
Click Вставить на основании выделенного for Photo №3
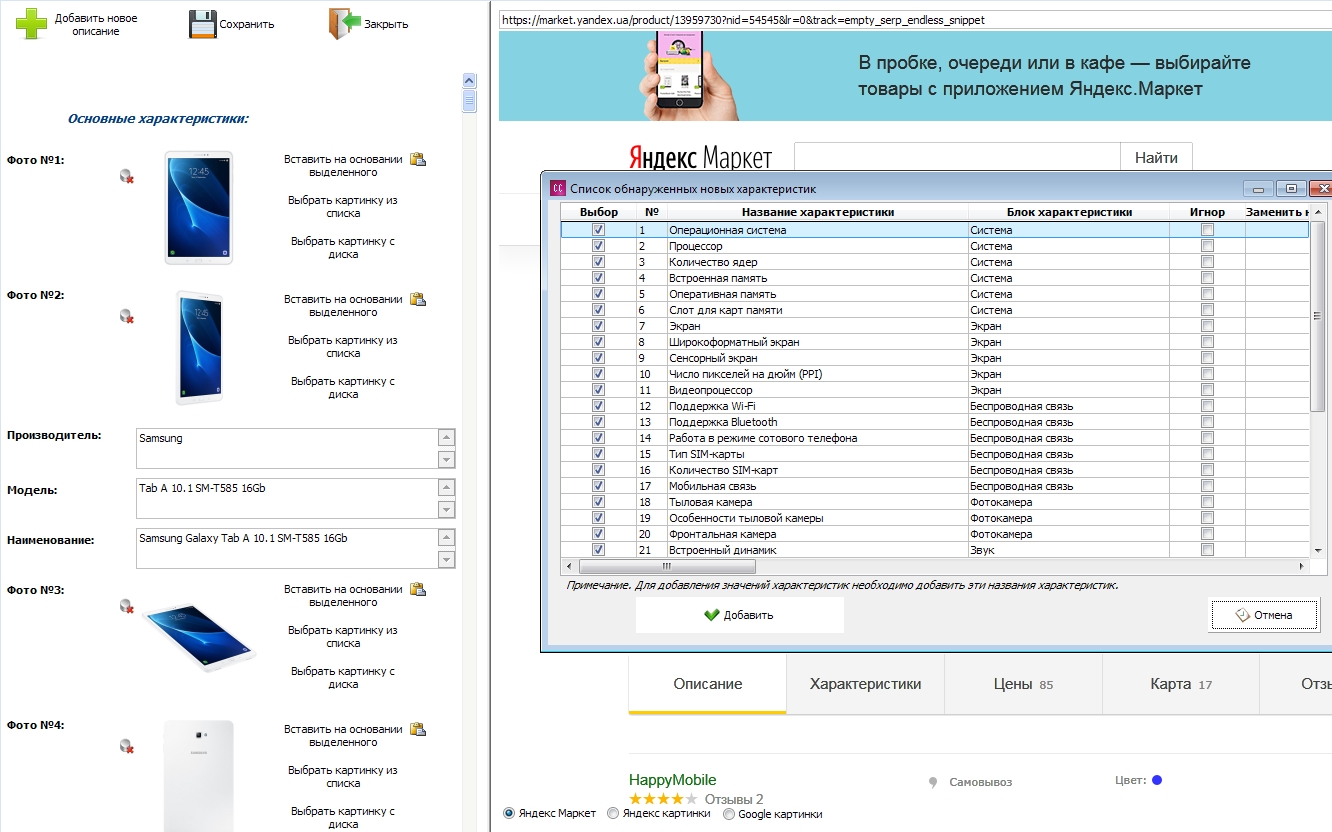343,596
